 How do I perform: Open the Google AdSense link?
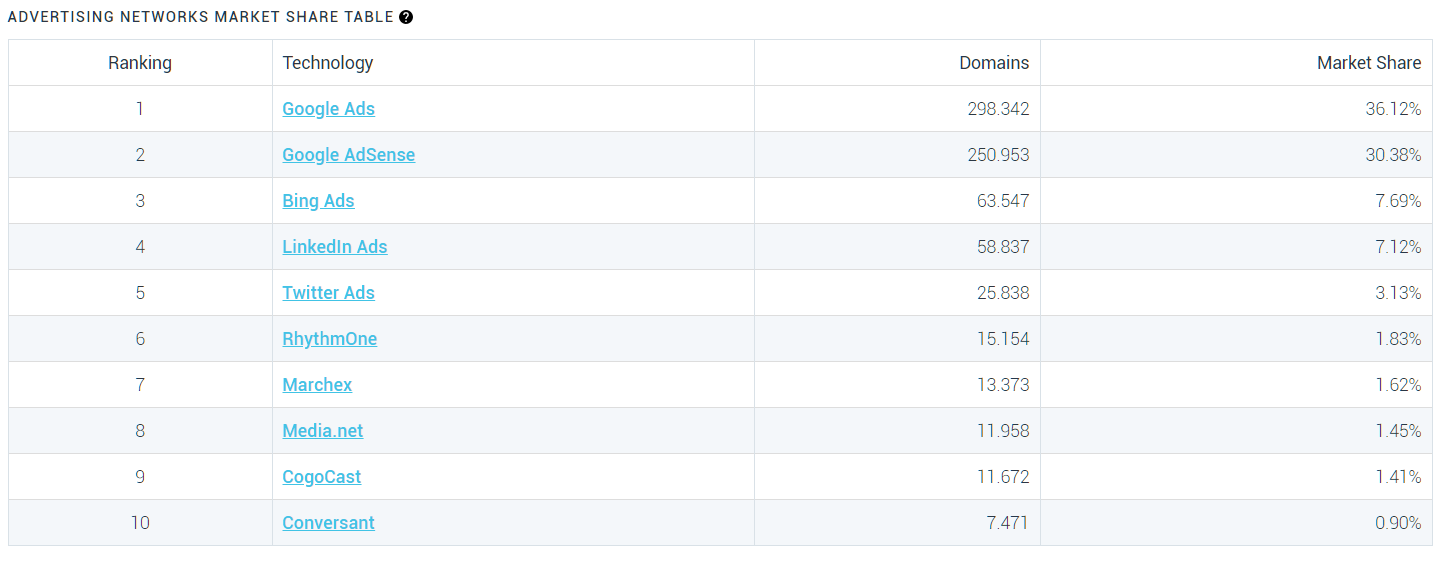pos(348,155)
